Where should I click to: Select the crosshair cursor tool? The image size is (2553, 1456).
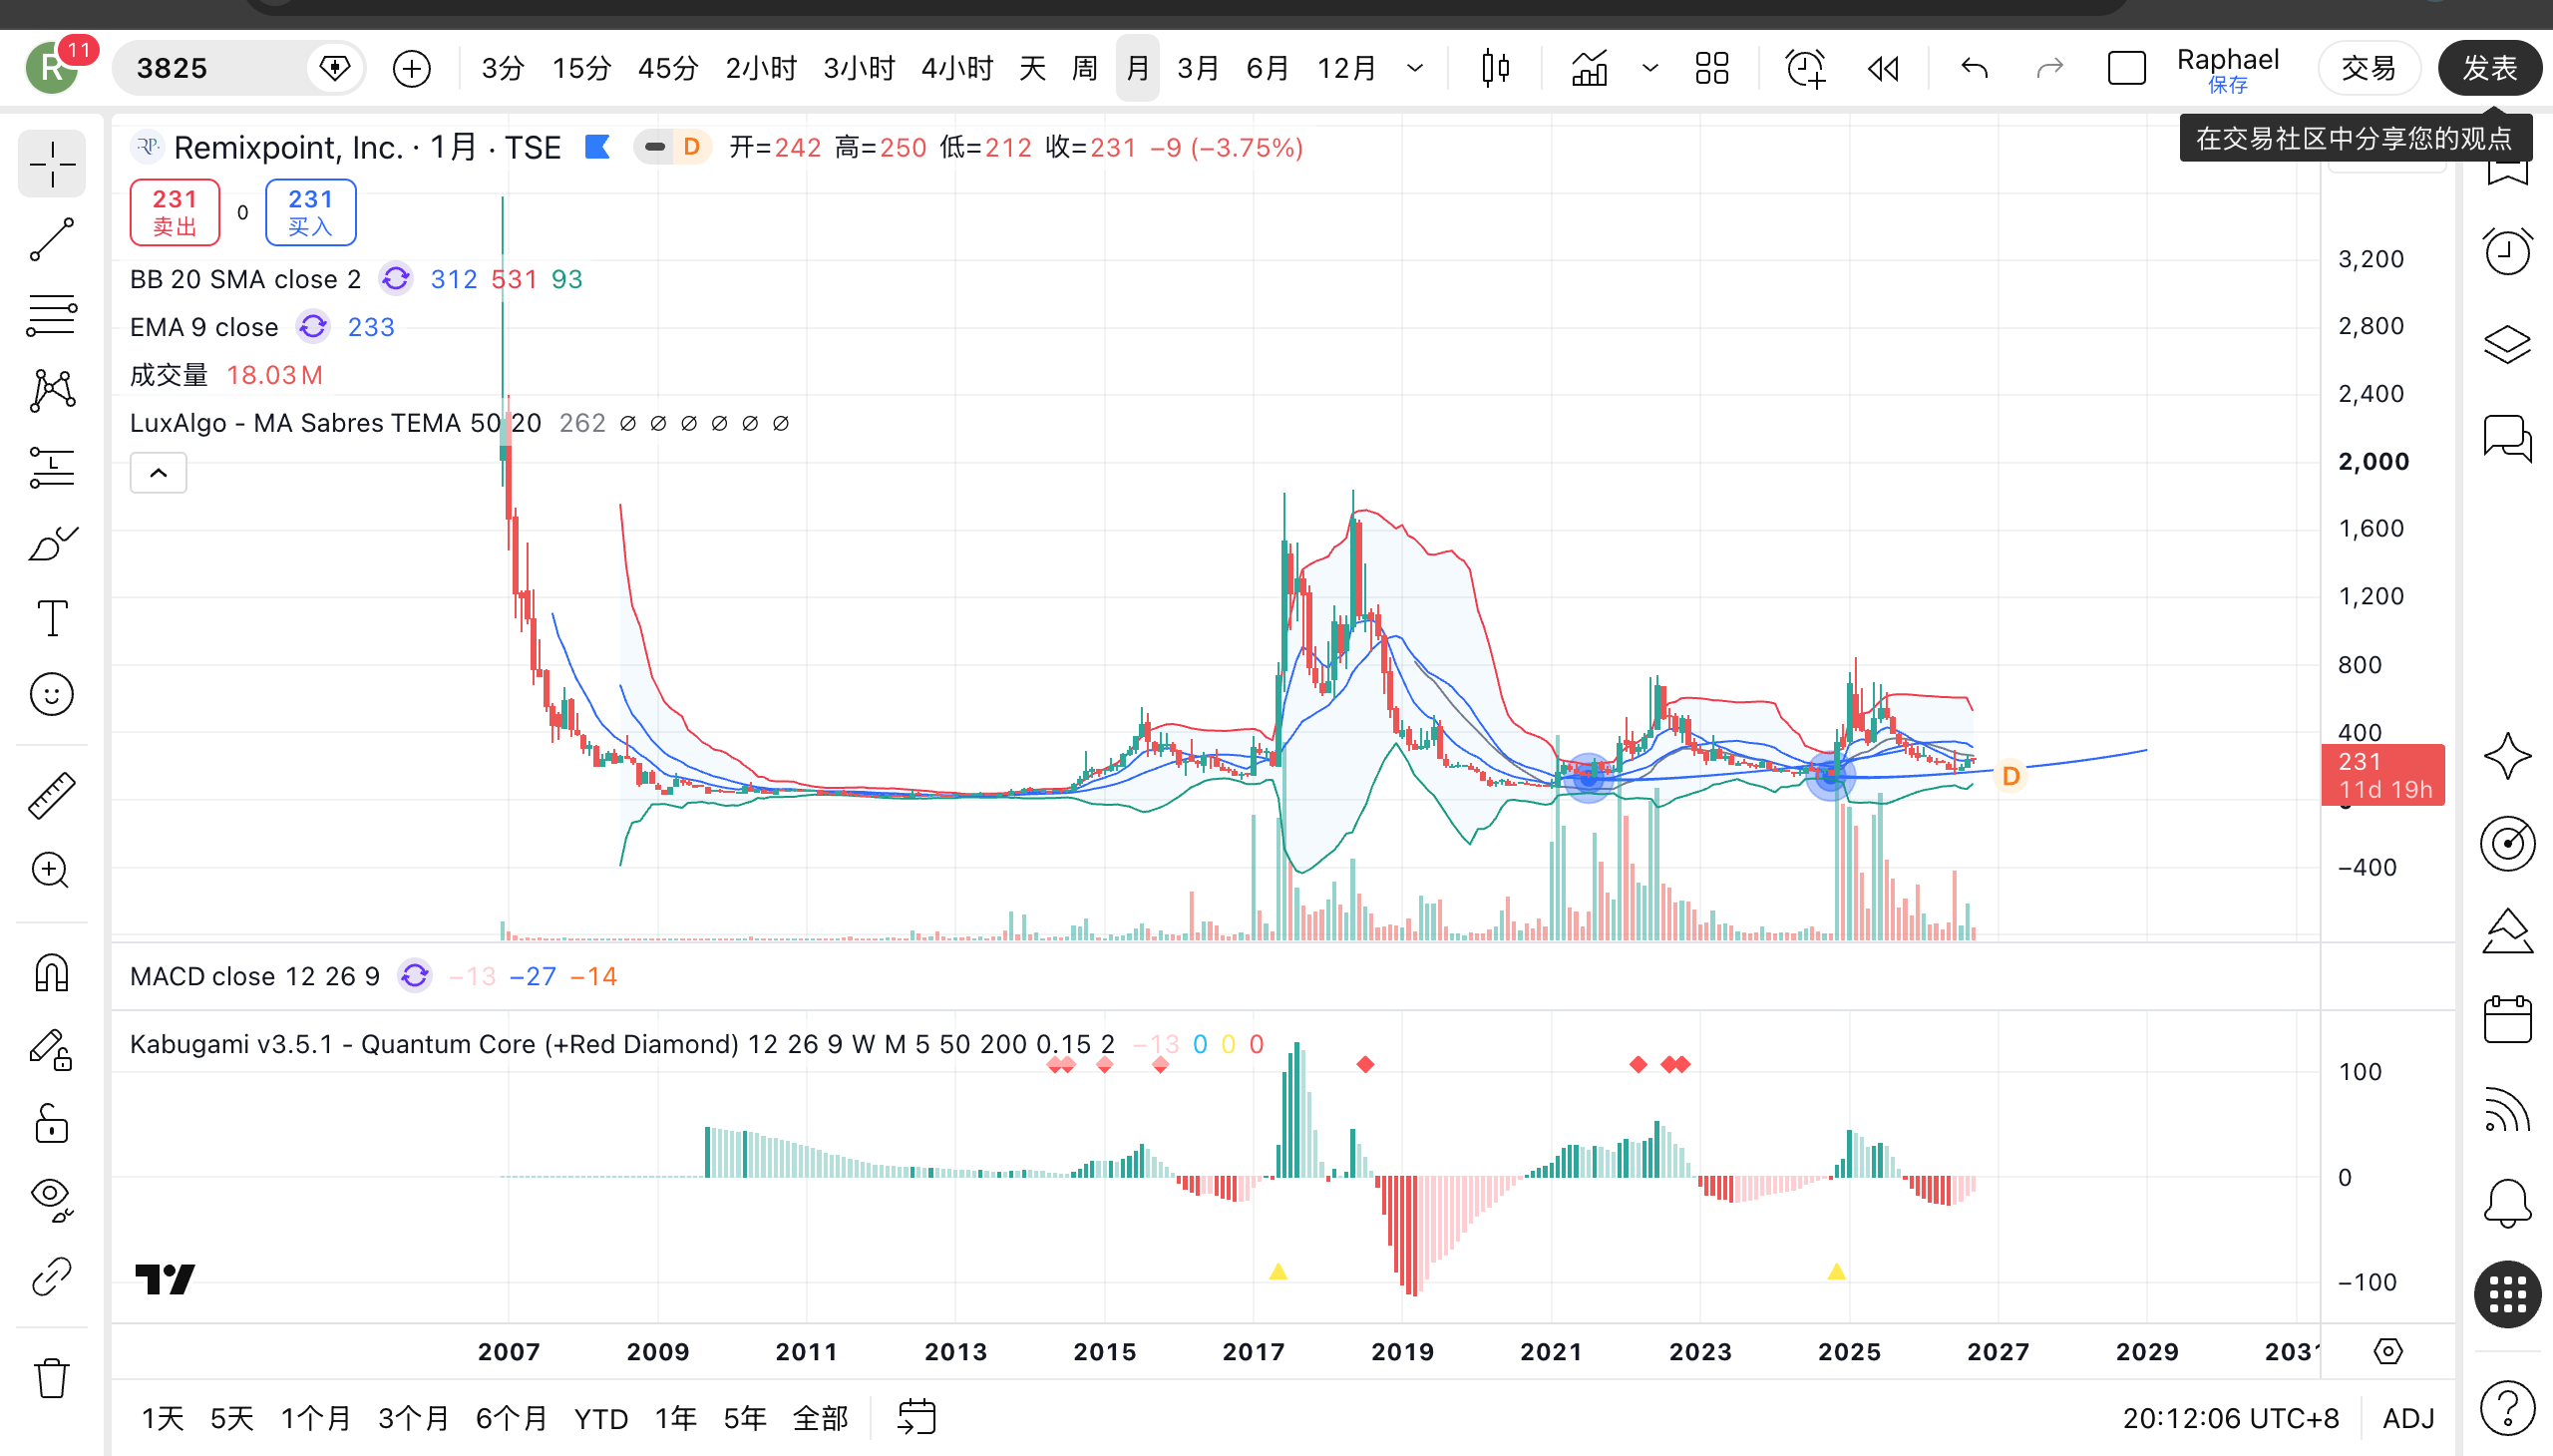coord(52,163)
